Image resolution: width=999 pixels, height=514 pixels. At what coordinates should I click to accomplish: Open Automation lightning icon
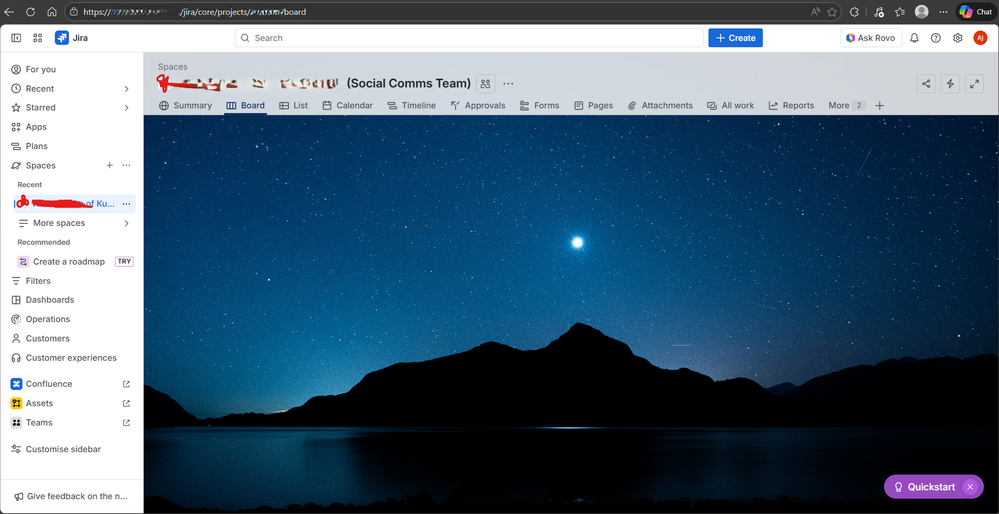(951, 83)
